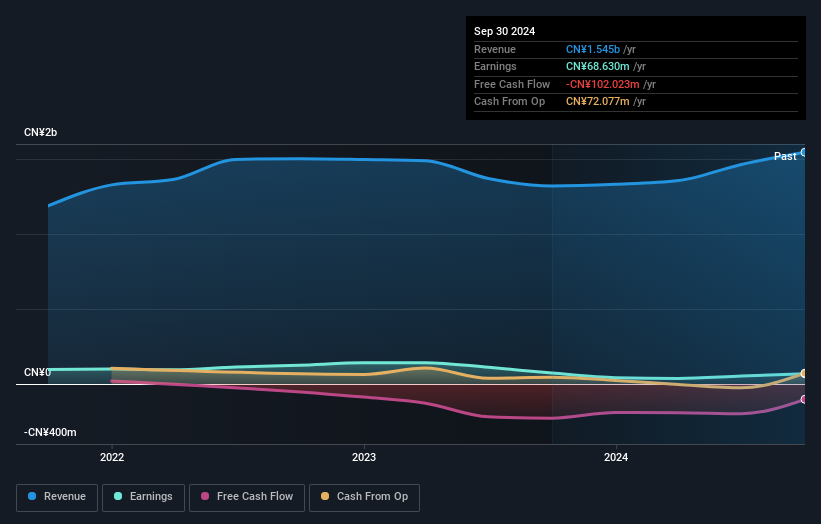Toggle the Free Cash Flow legend button

tap(247, 497)
